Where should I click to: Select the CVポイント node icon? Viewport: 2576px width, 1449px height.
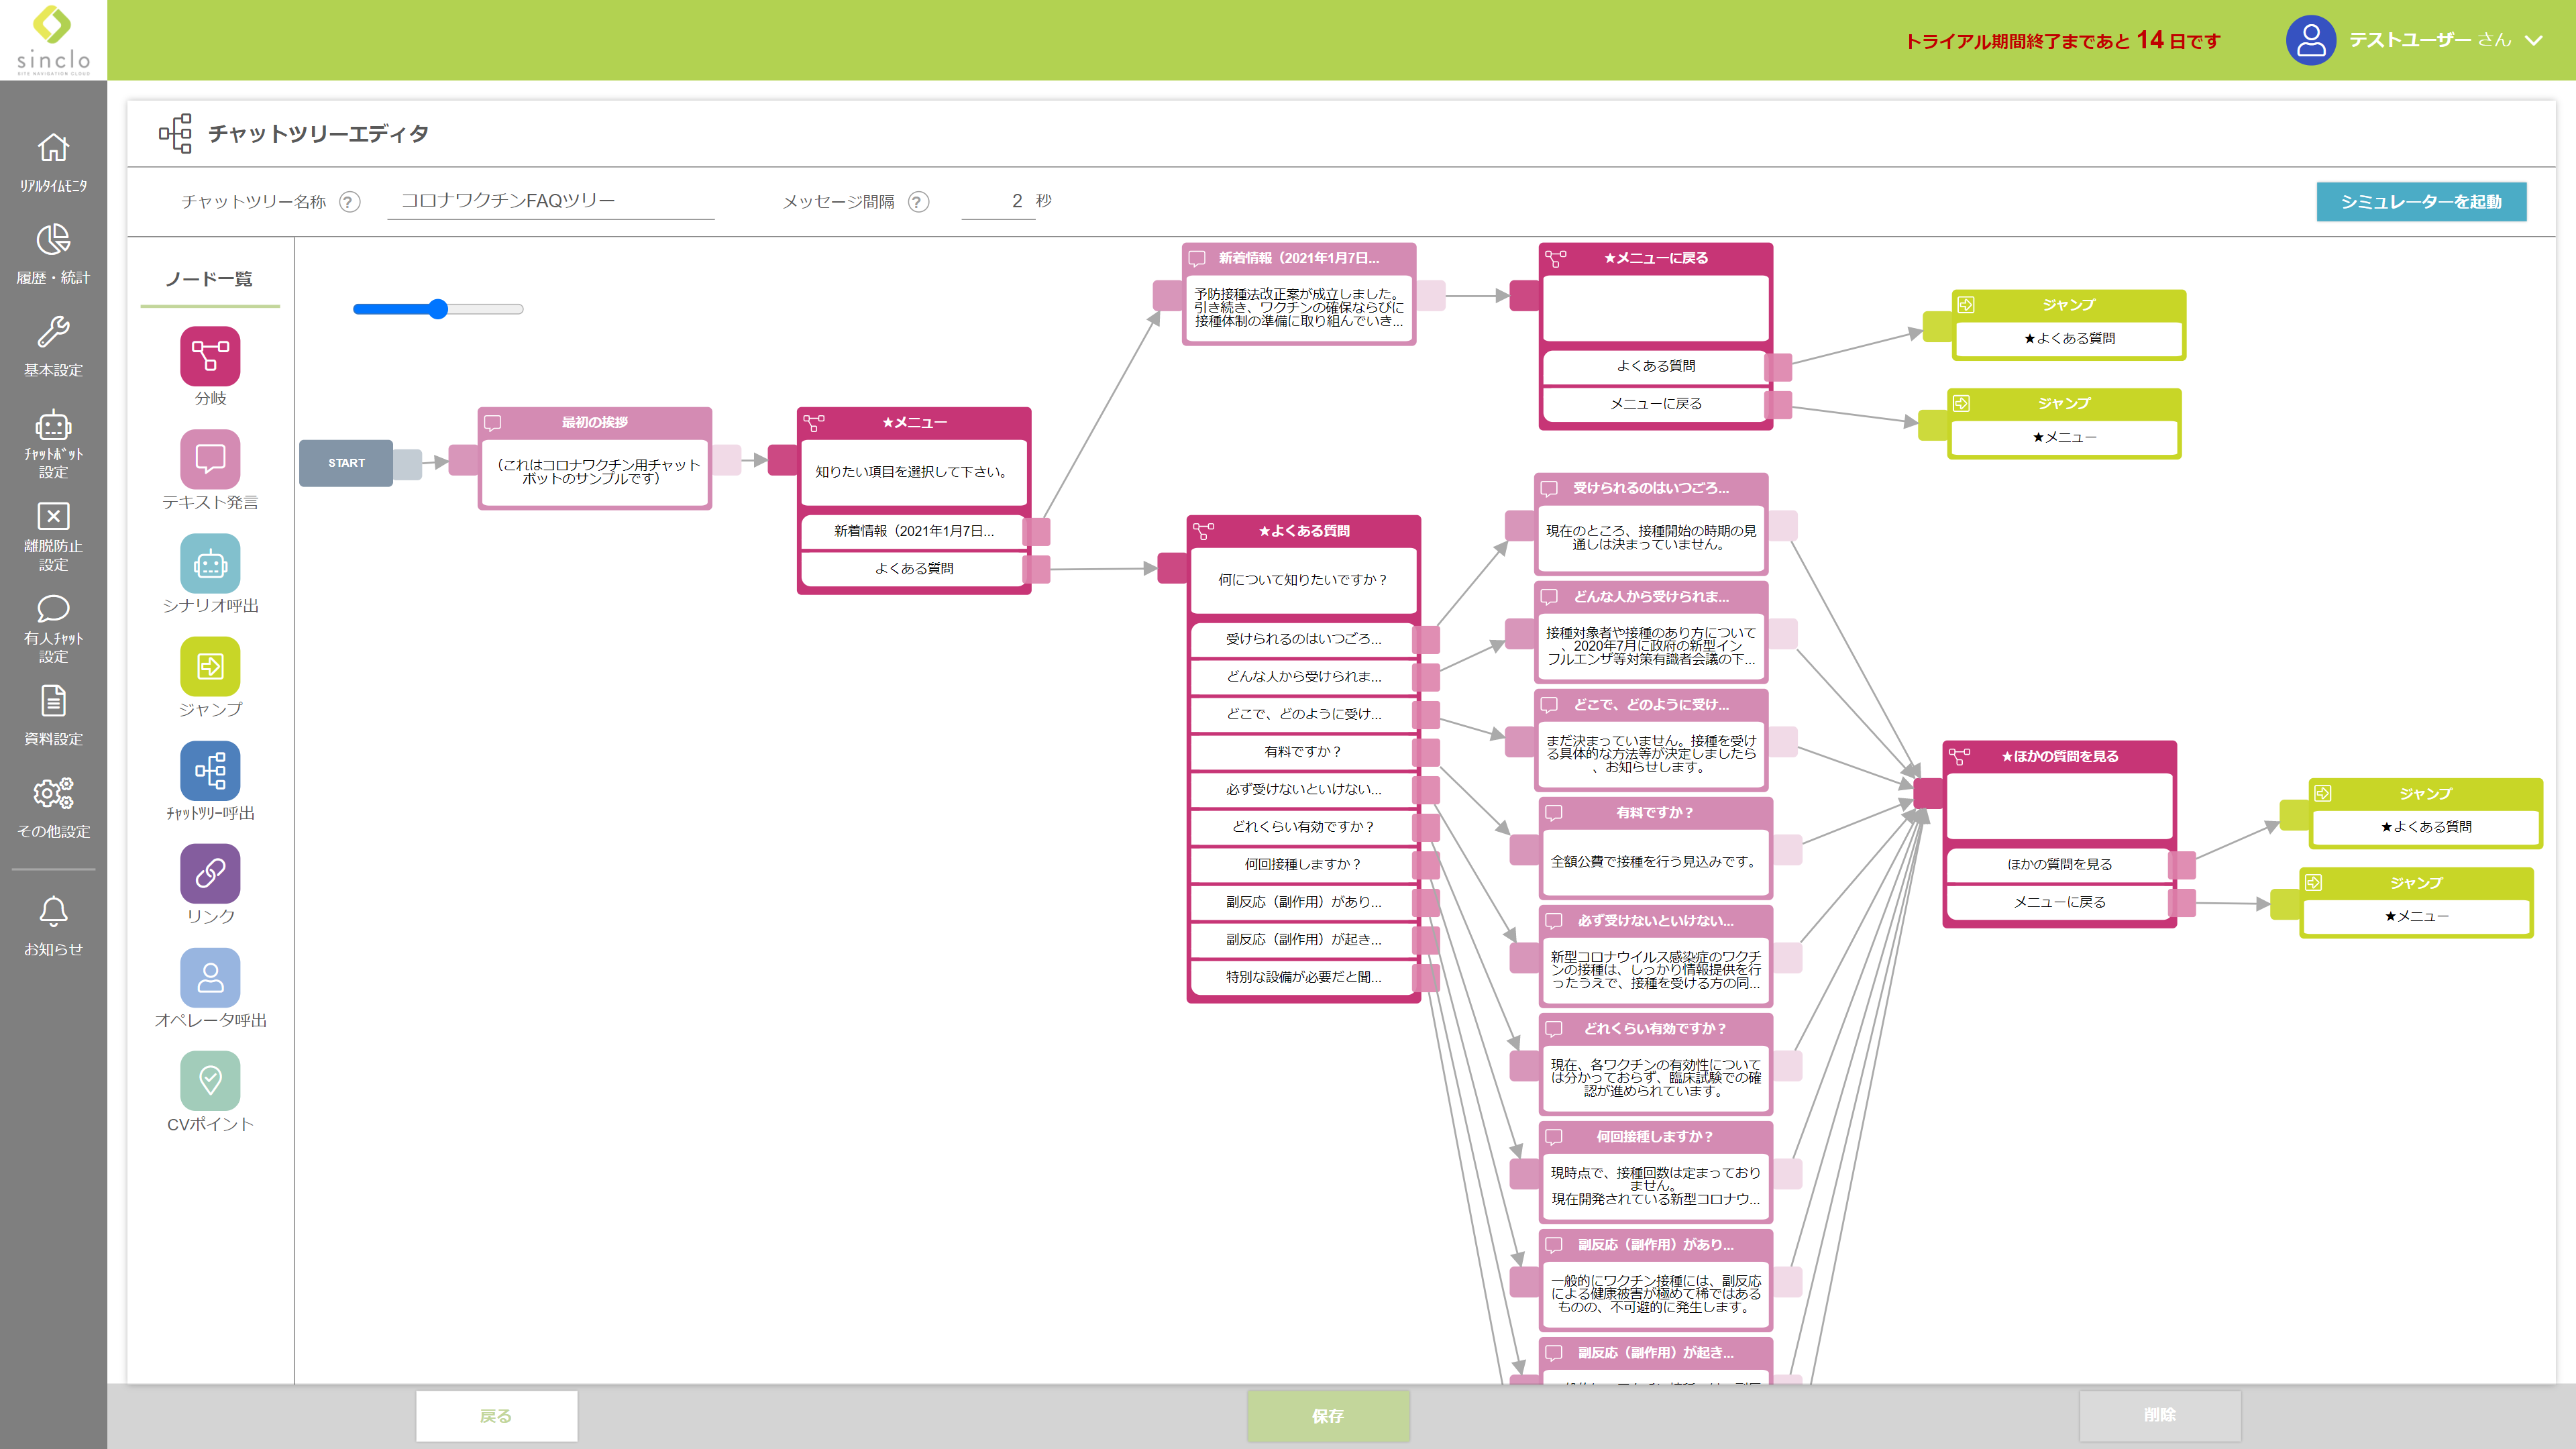coord(210,1081)
